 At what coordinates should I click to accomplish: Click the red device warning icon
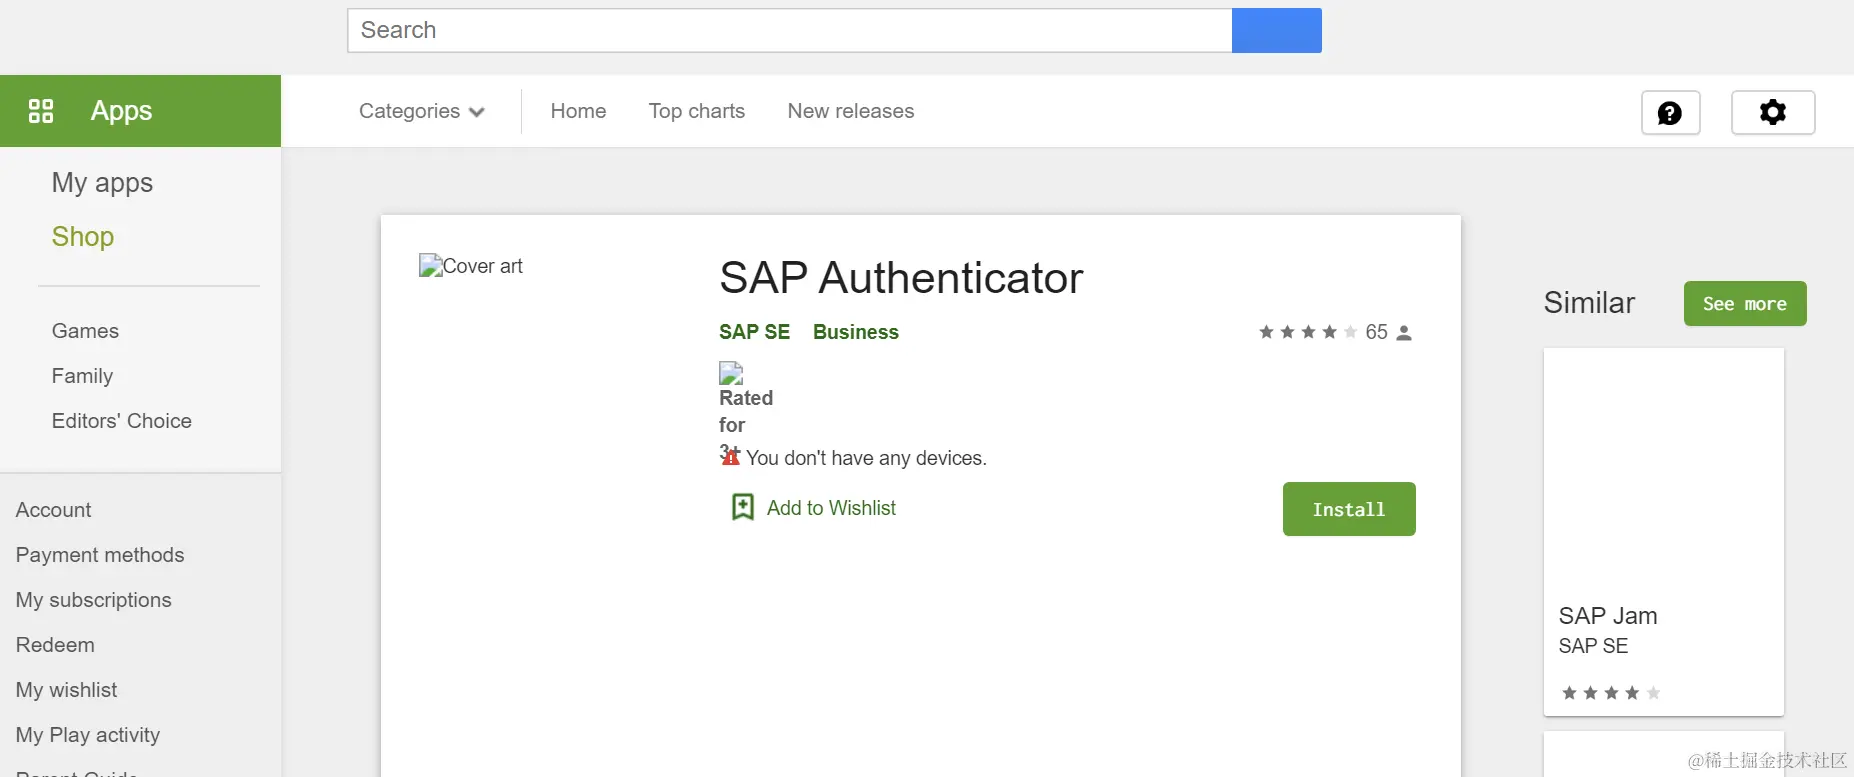(732, 458)
